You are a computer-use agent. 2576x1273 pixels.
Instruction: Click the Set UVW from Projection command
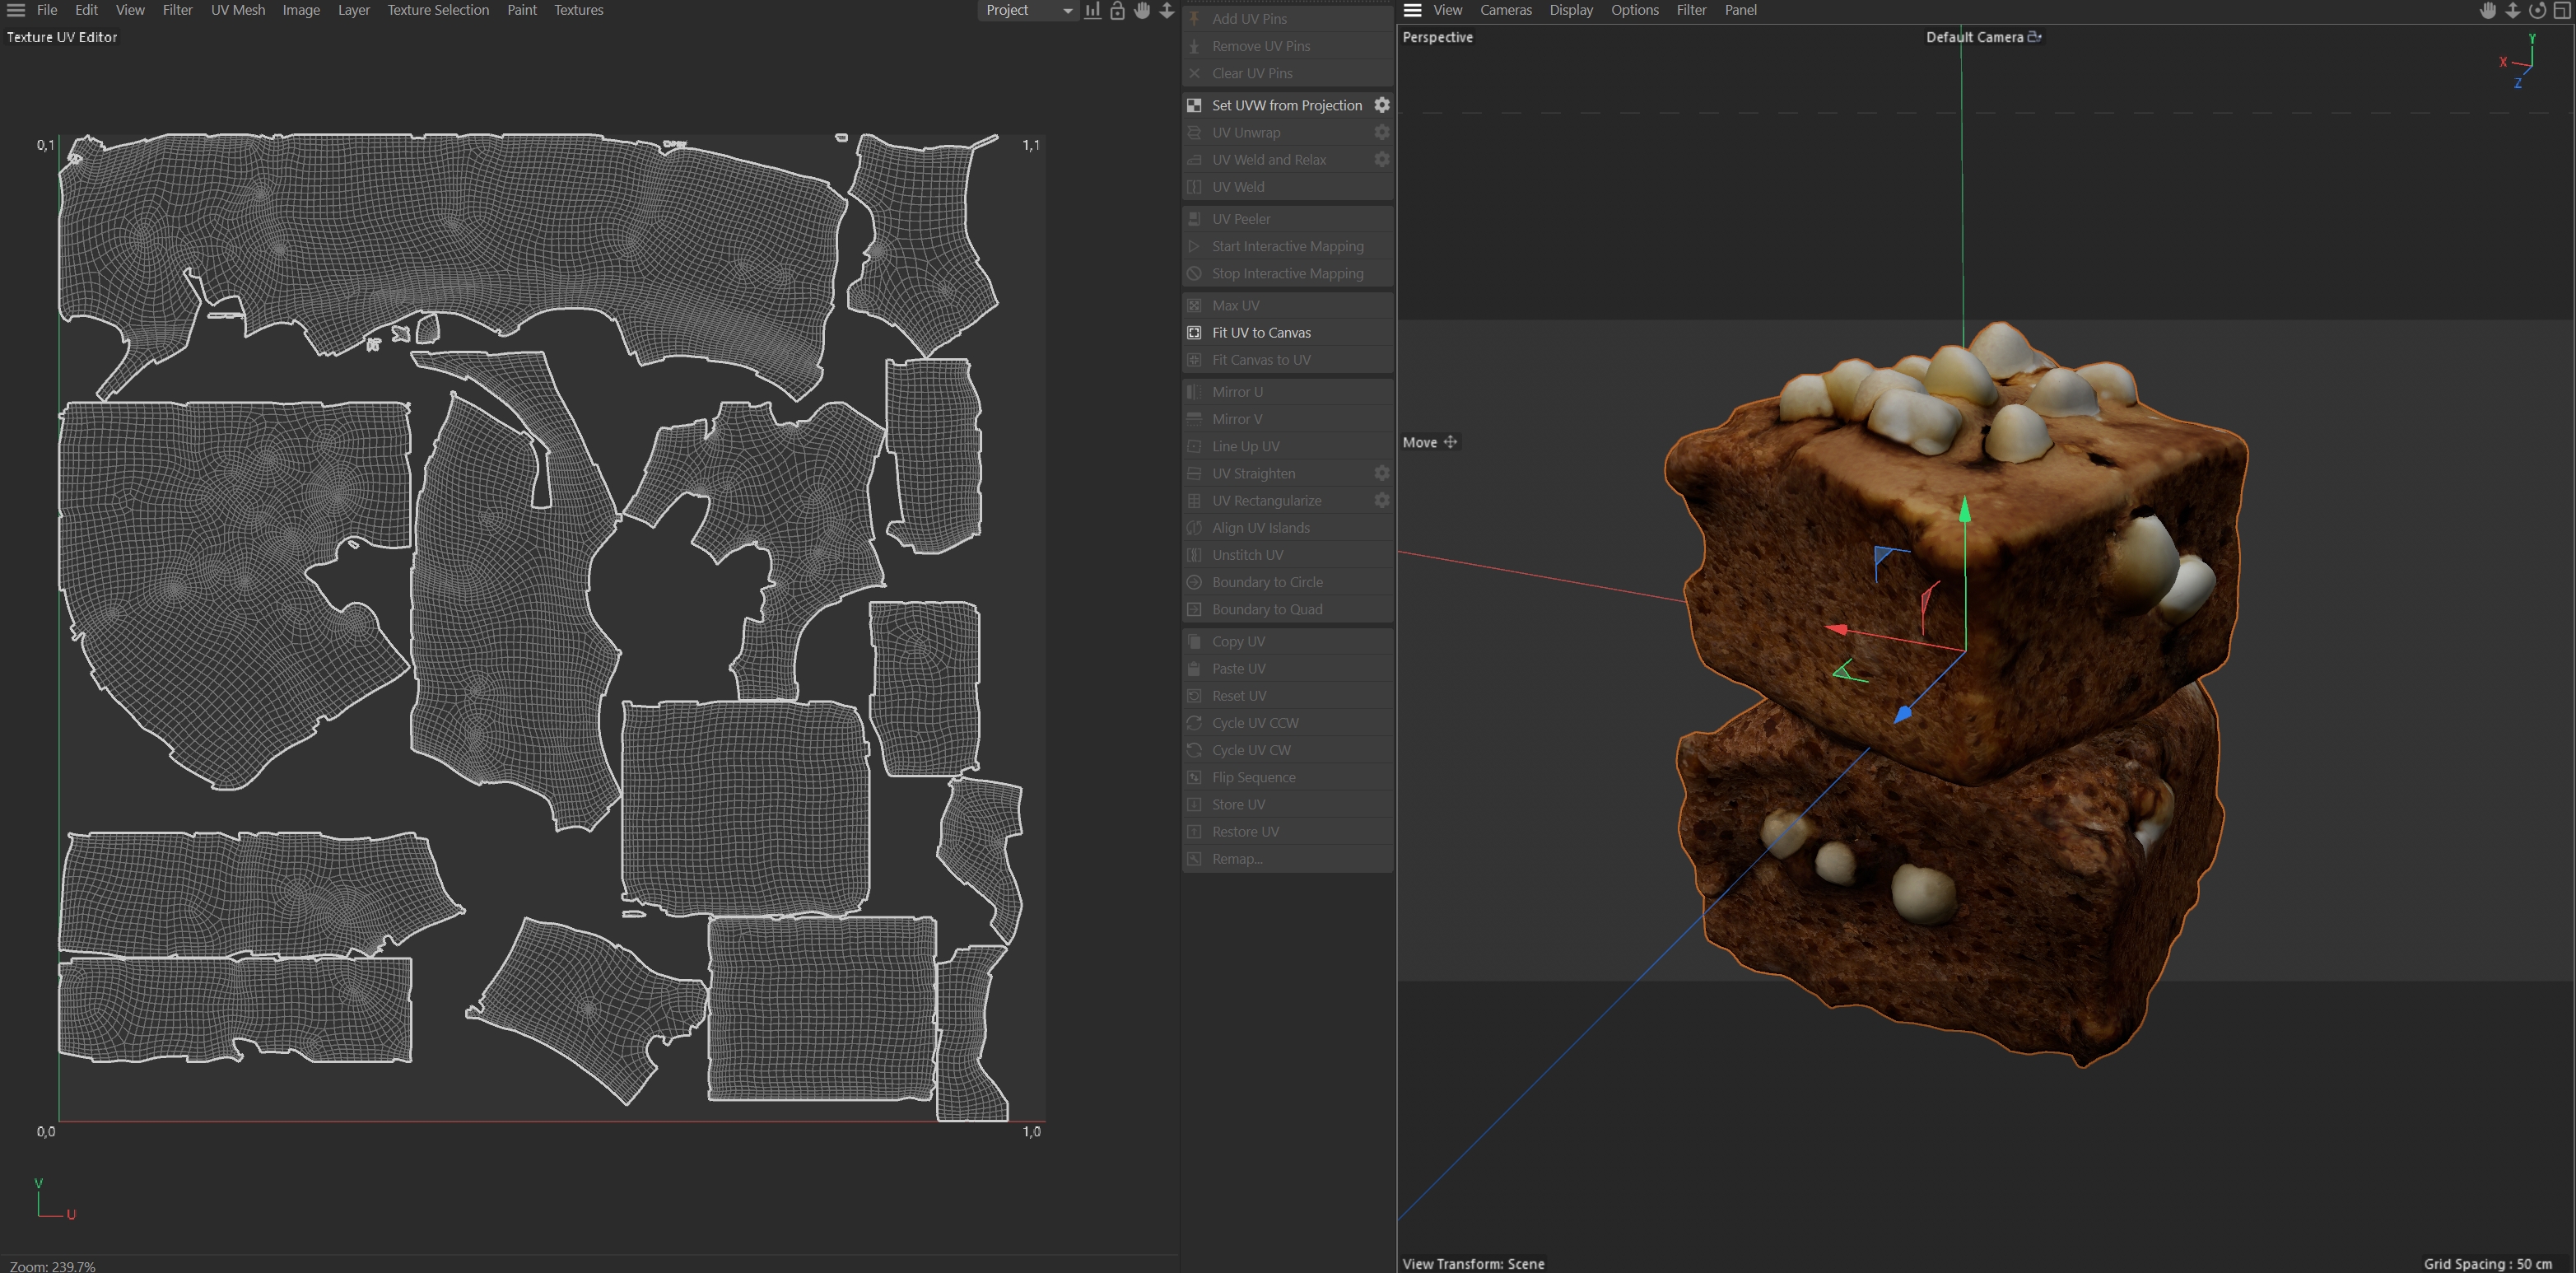click(1286, 105)
